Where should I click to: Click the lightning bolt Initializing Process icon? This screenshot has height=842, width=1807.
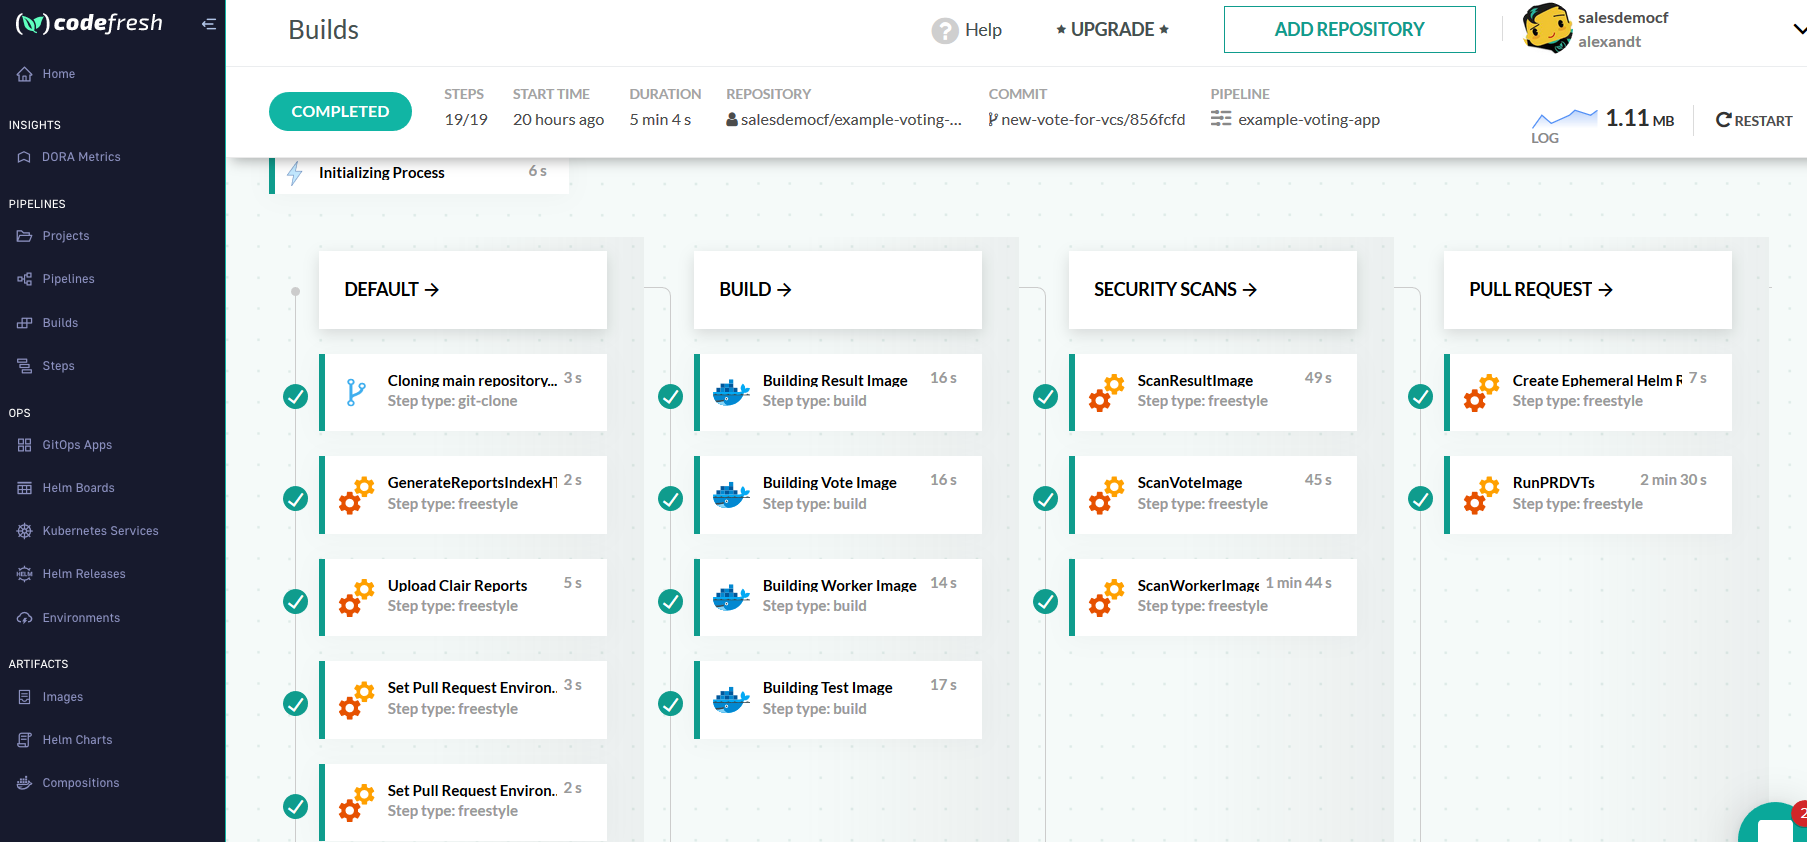tap(295, 173)
